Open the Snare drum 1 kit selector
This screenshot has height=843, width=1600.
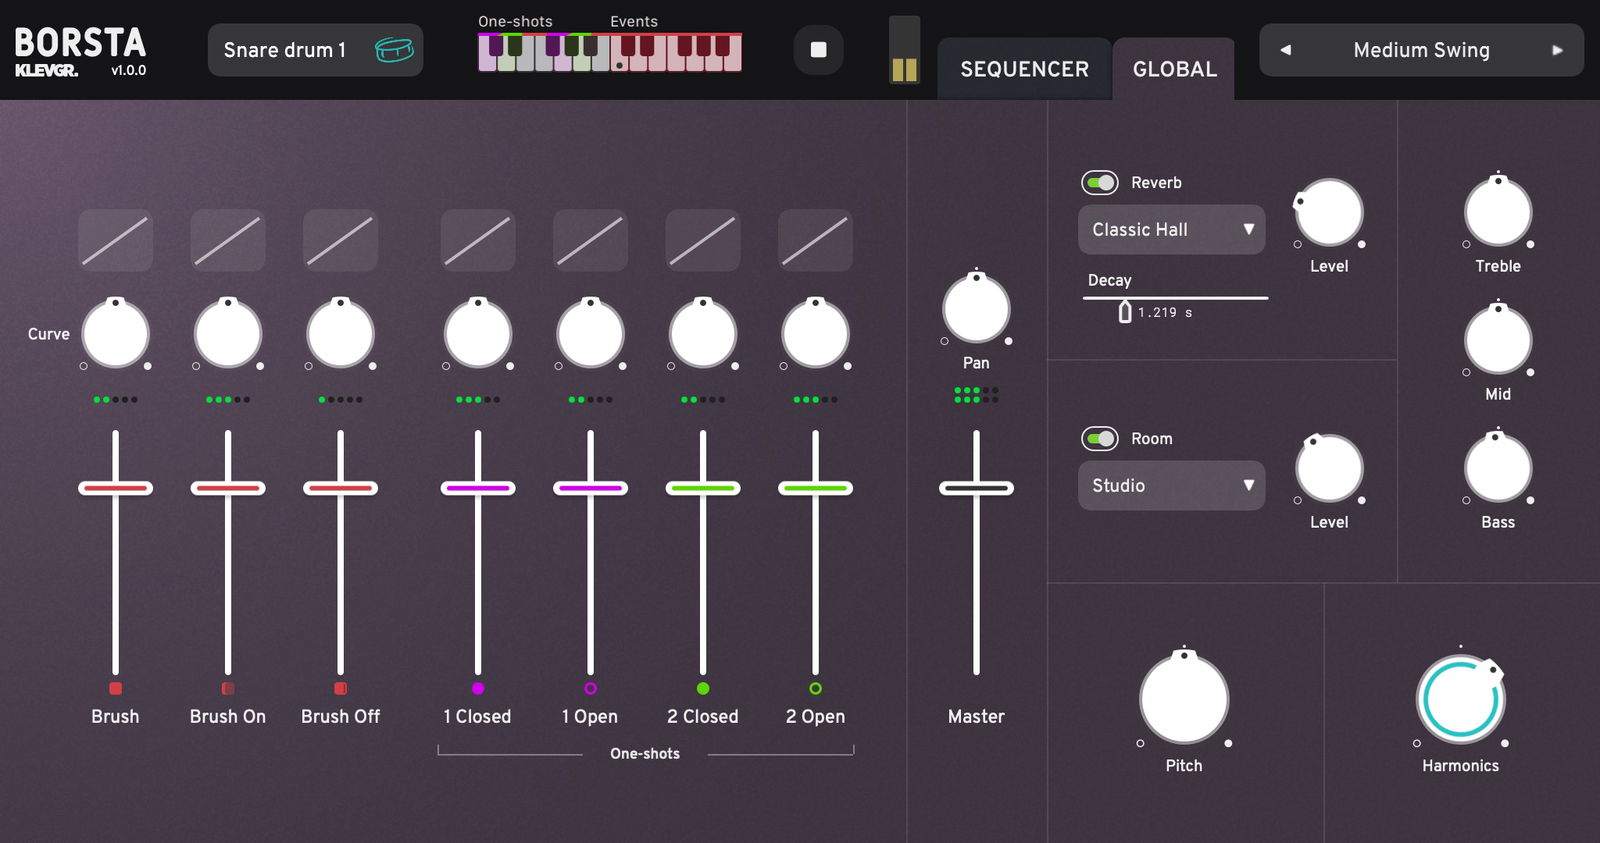[x=285, y=50]
